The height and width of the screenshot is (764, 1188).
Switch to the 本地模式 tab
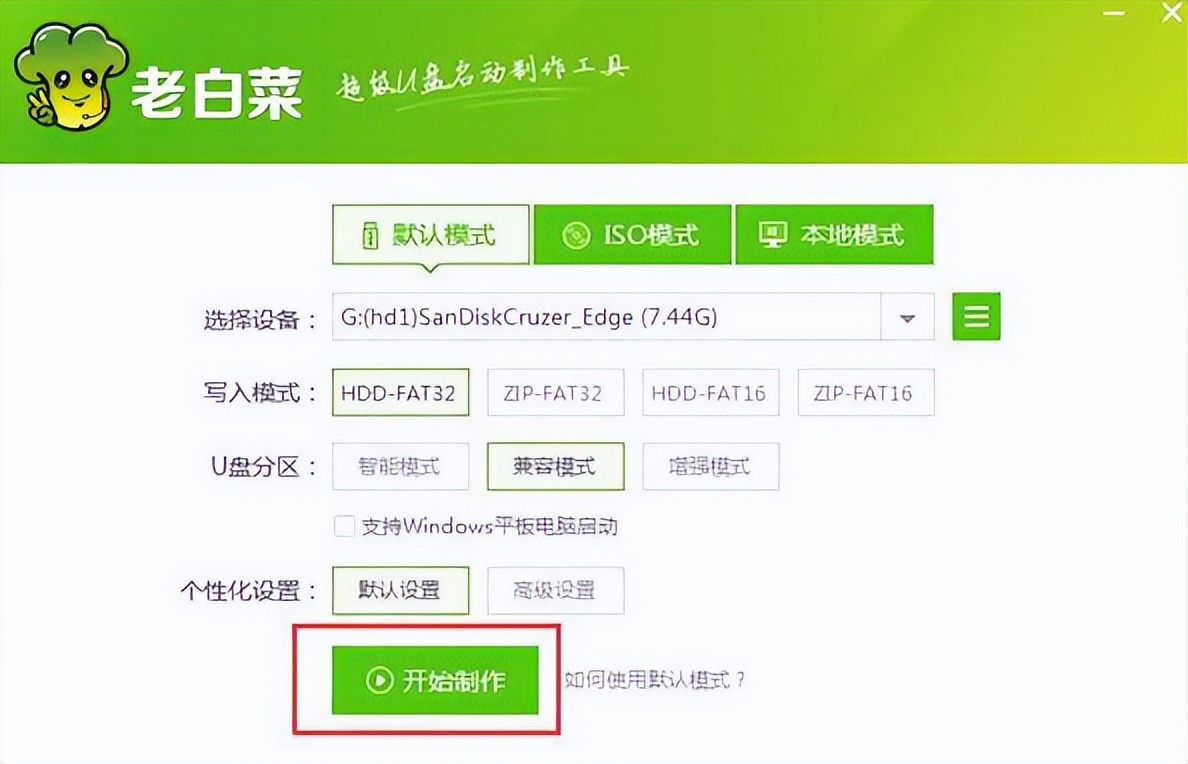tap(834, 234)
